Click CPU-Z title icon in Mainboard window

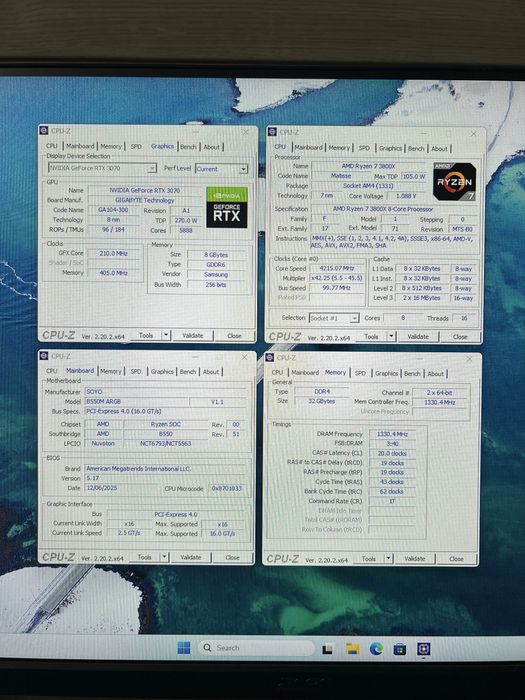pyautogui.click(x=44, y=356)
